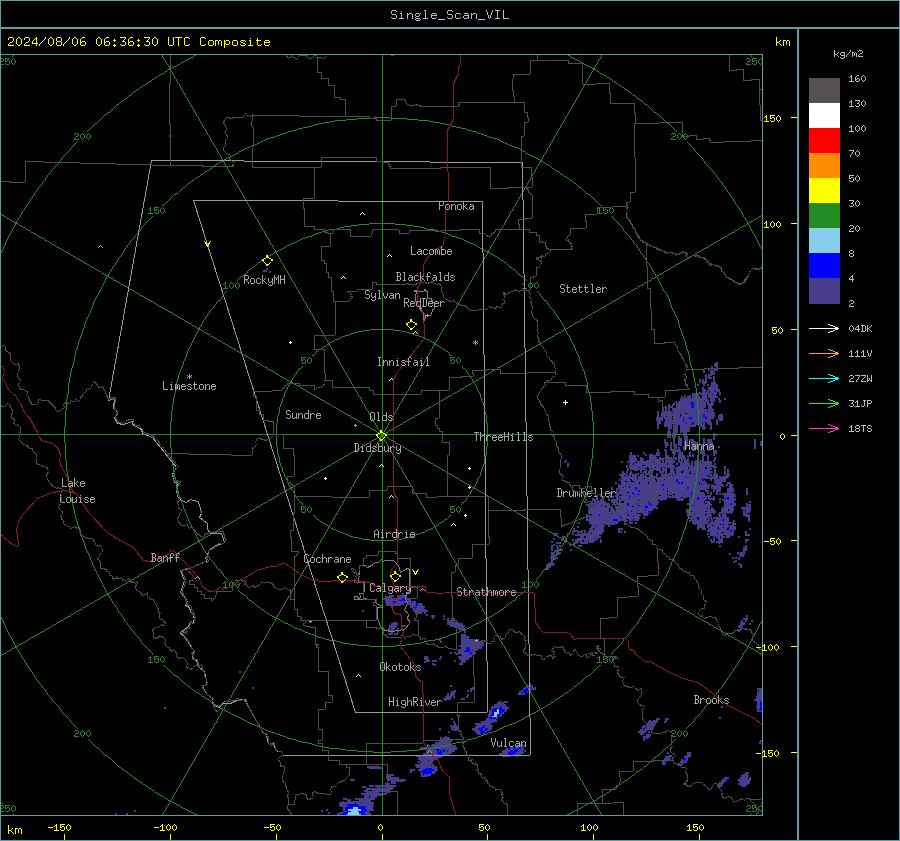Click the asterisk marker east of Innisfail
Image resolution: width=900 pixels, height=841 pixels.
click(x=475, y=343)
